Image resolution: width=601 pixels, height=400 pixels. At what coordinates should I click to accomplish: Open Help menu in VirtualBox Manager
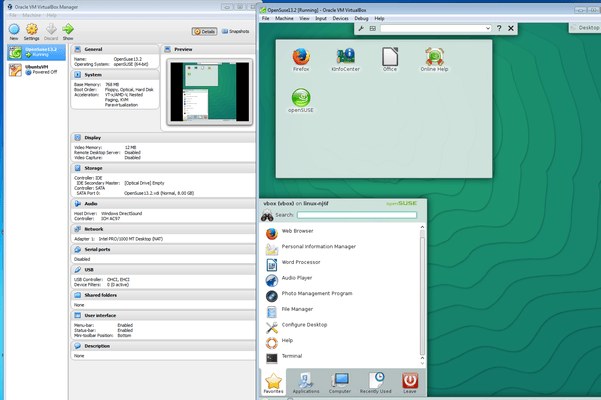pyautogui.click(x=51, y=15)
